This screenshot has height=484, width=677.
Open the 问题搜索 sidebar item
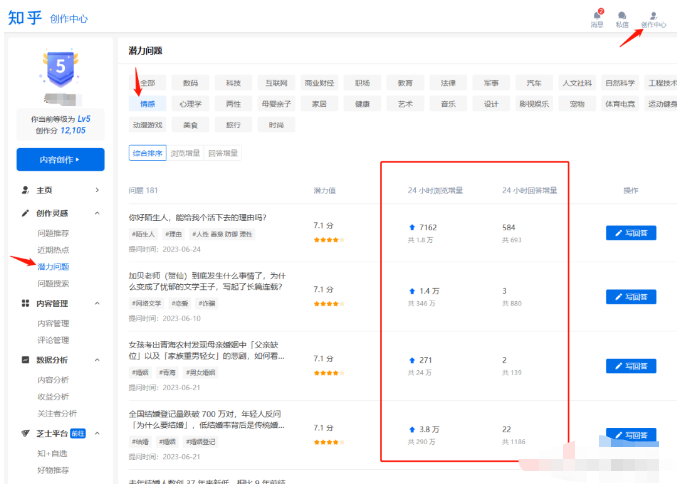[x=53, y=284]
